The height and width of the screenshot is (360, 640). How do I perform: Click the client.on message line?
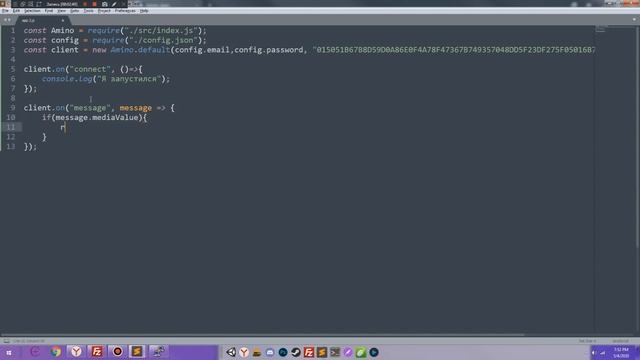pos(99,108)
